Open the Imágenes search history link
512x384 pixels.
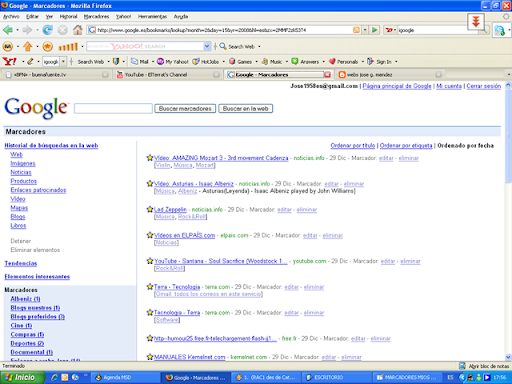pos(23,163)
